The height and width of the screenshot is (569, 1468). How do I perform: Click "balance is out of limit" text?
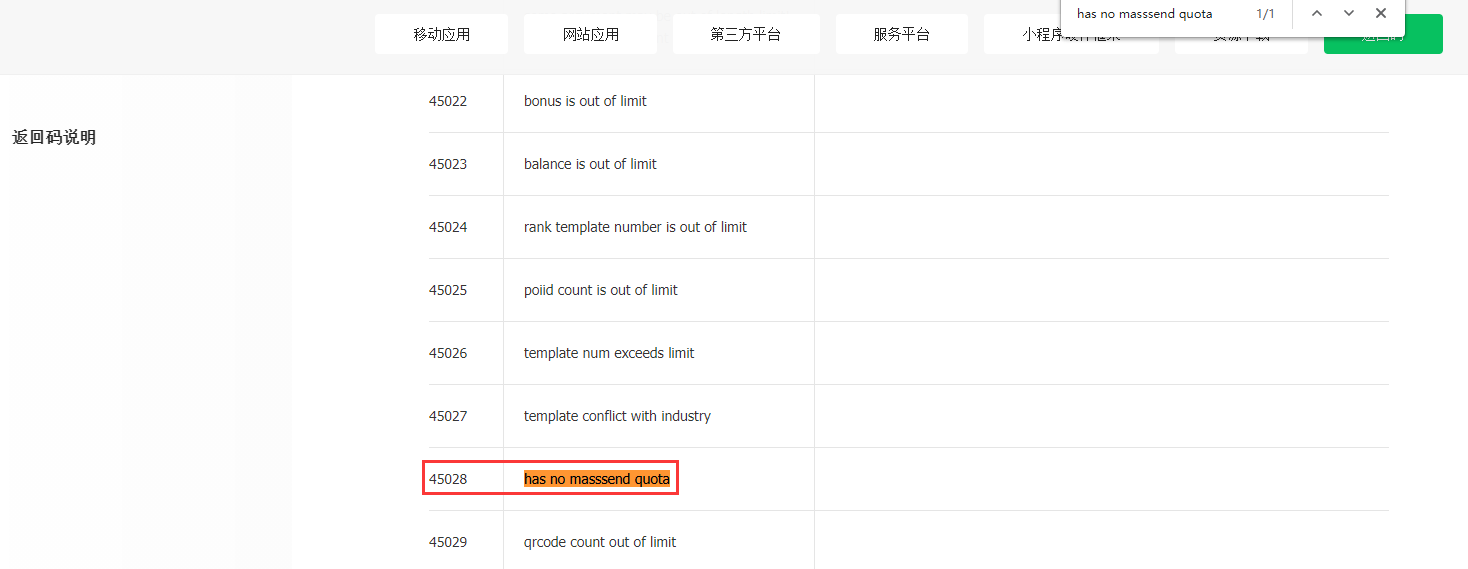(590, 164)
